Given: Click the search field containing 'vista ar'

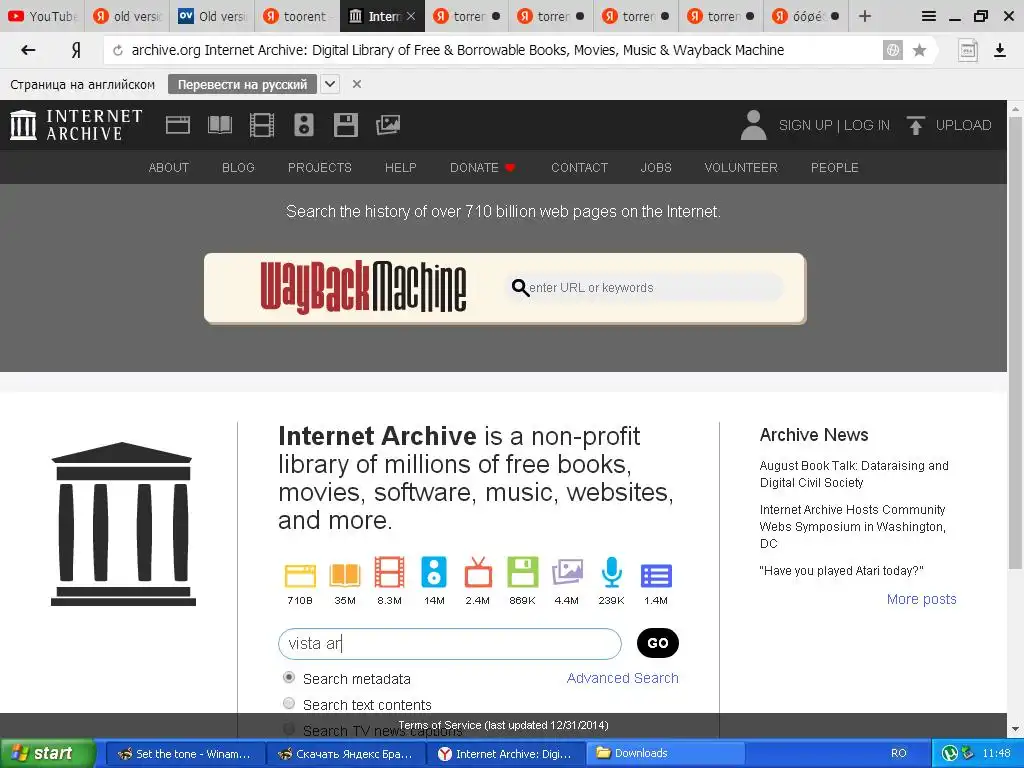Looking at the screenshot, I should click(x=449, y=644).
